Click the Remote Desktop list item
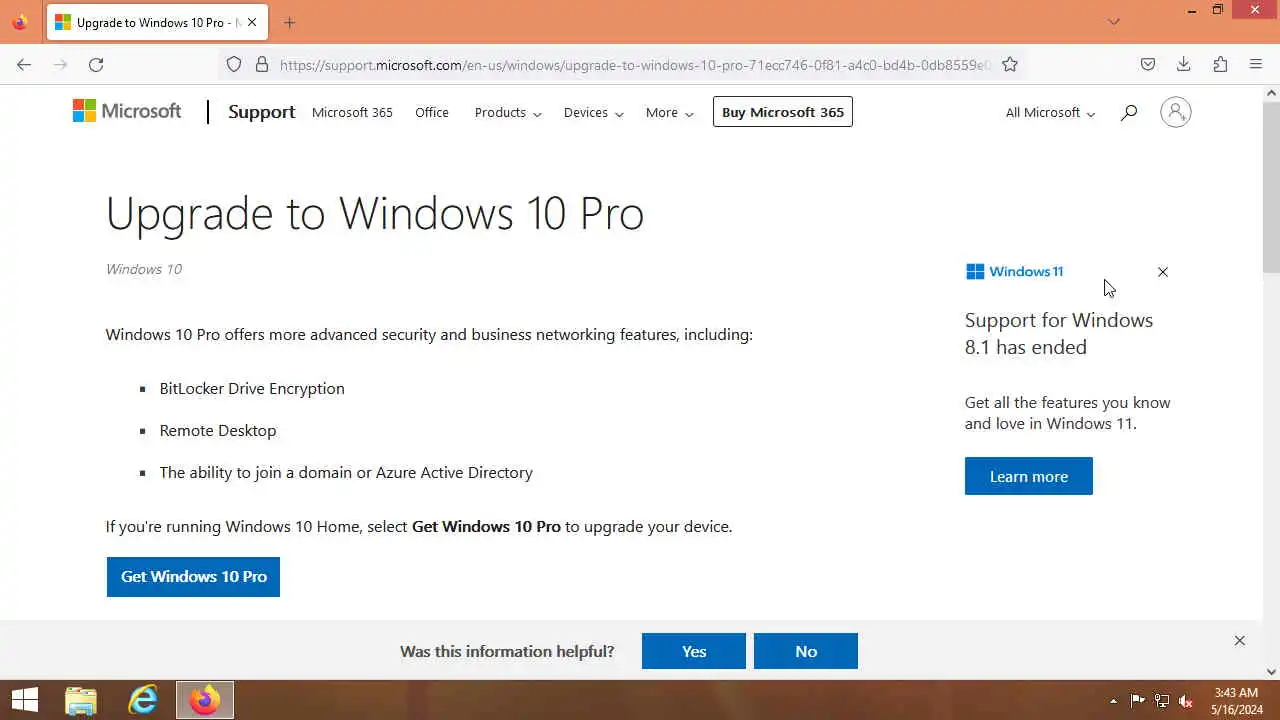The height and width of the screenshot is (720, 1280). (x=218, y=430)
